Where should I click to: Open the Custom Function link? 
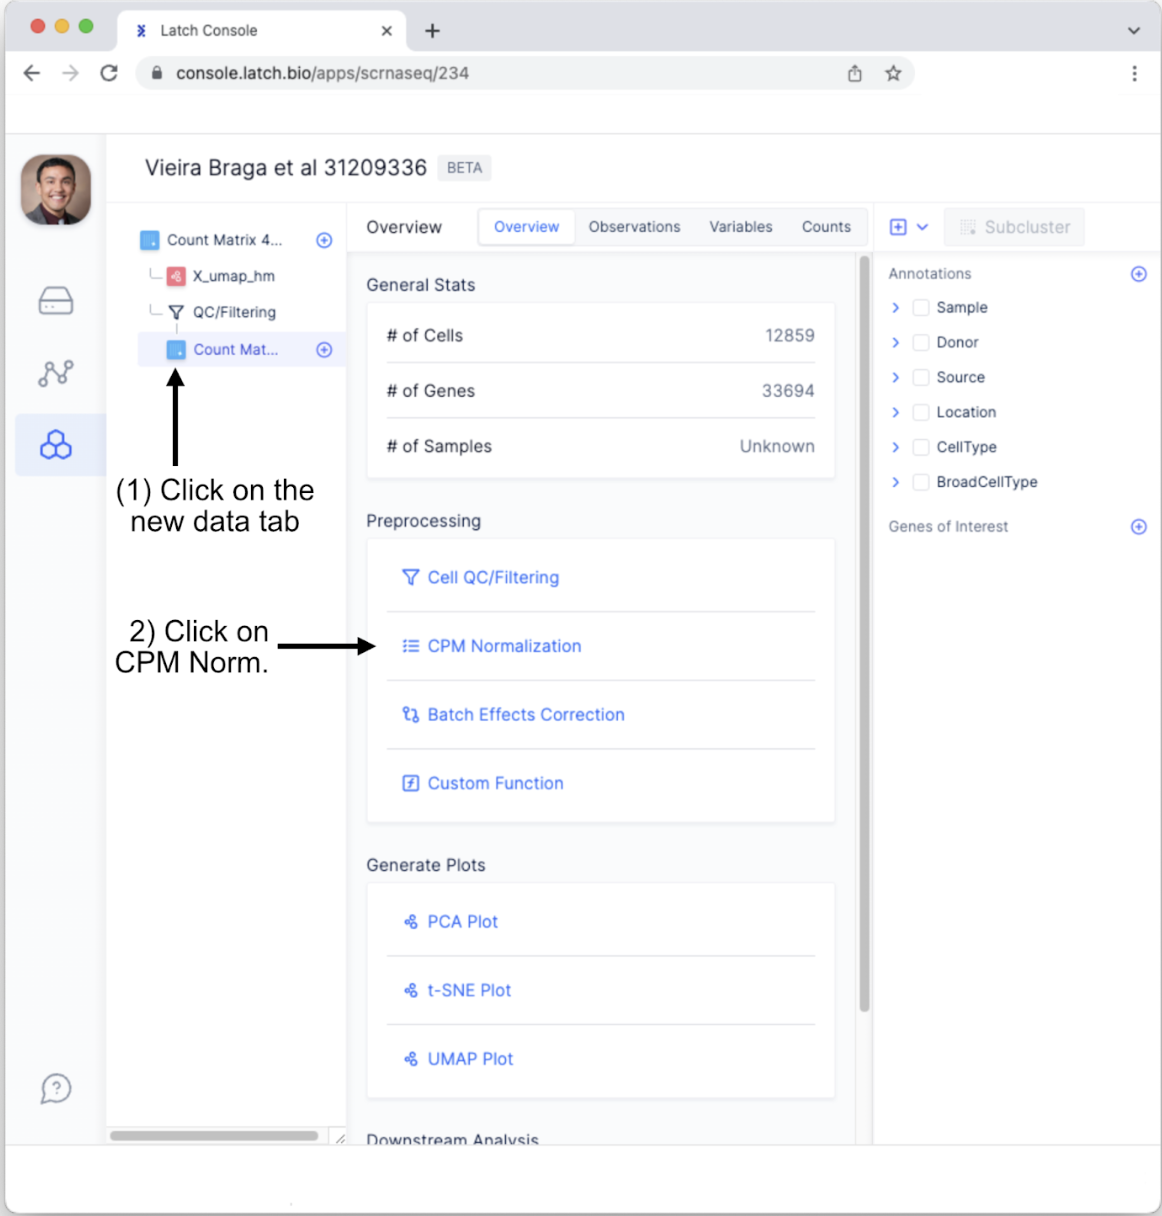[495, 783]
